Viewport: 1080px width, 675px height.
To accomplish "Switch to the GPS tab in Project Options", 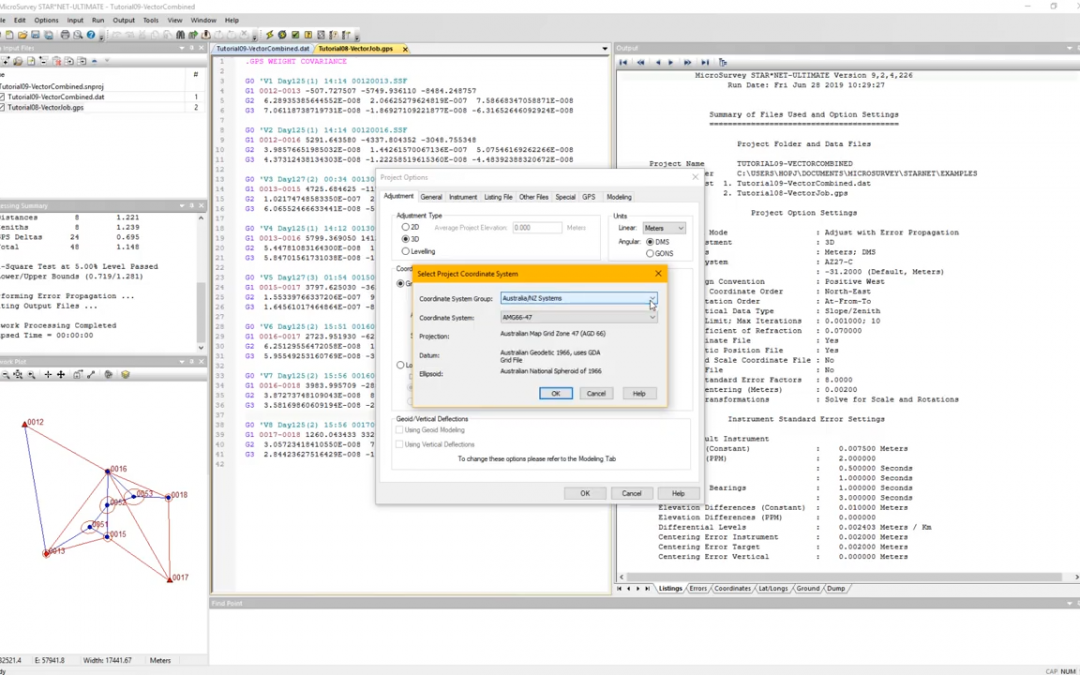I will [589, 197].
